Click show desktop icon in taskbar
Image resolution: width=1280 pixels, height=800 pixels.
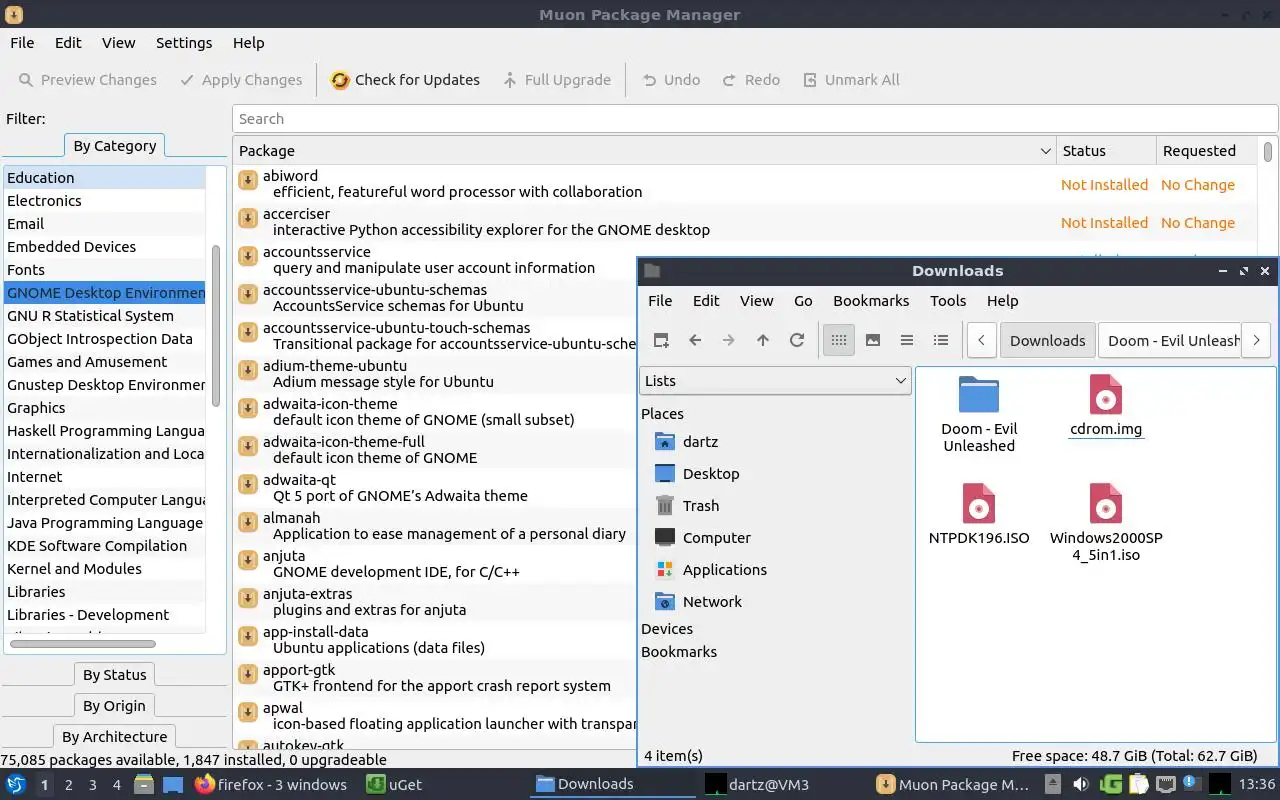[x=172, y=784]
